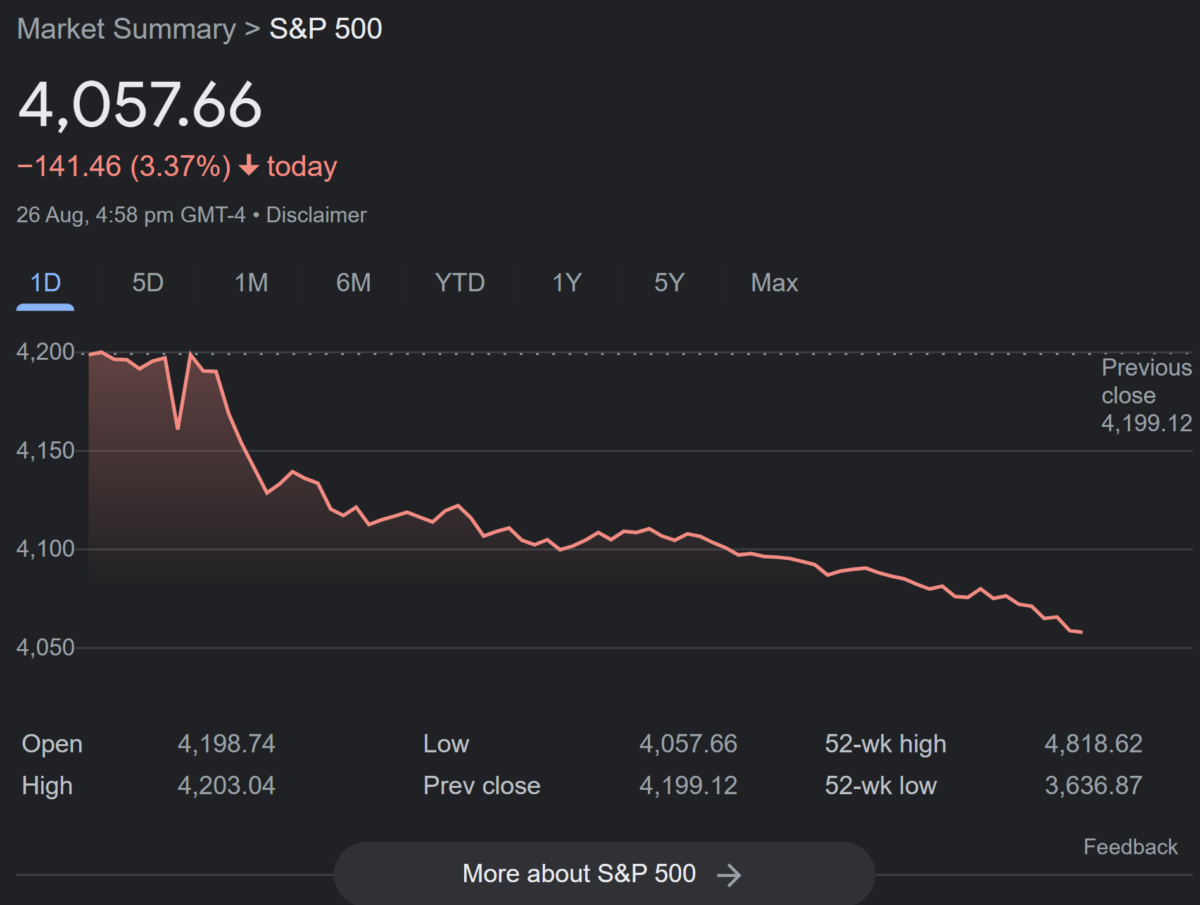Switch to the 5D chart tab
This screenshot has width=1200, height=905.
[x=147, y=283]
